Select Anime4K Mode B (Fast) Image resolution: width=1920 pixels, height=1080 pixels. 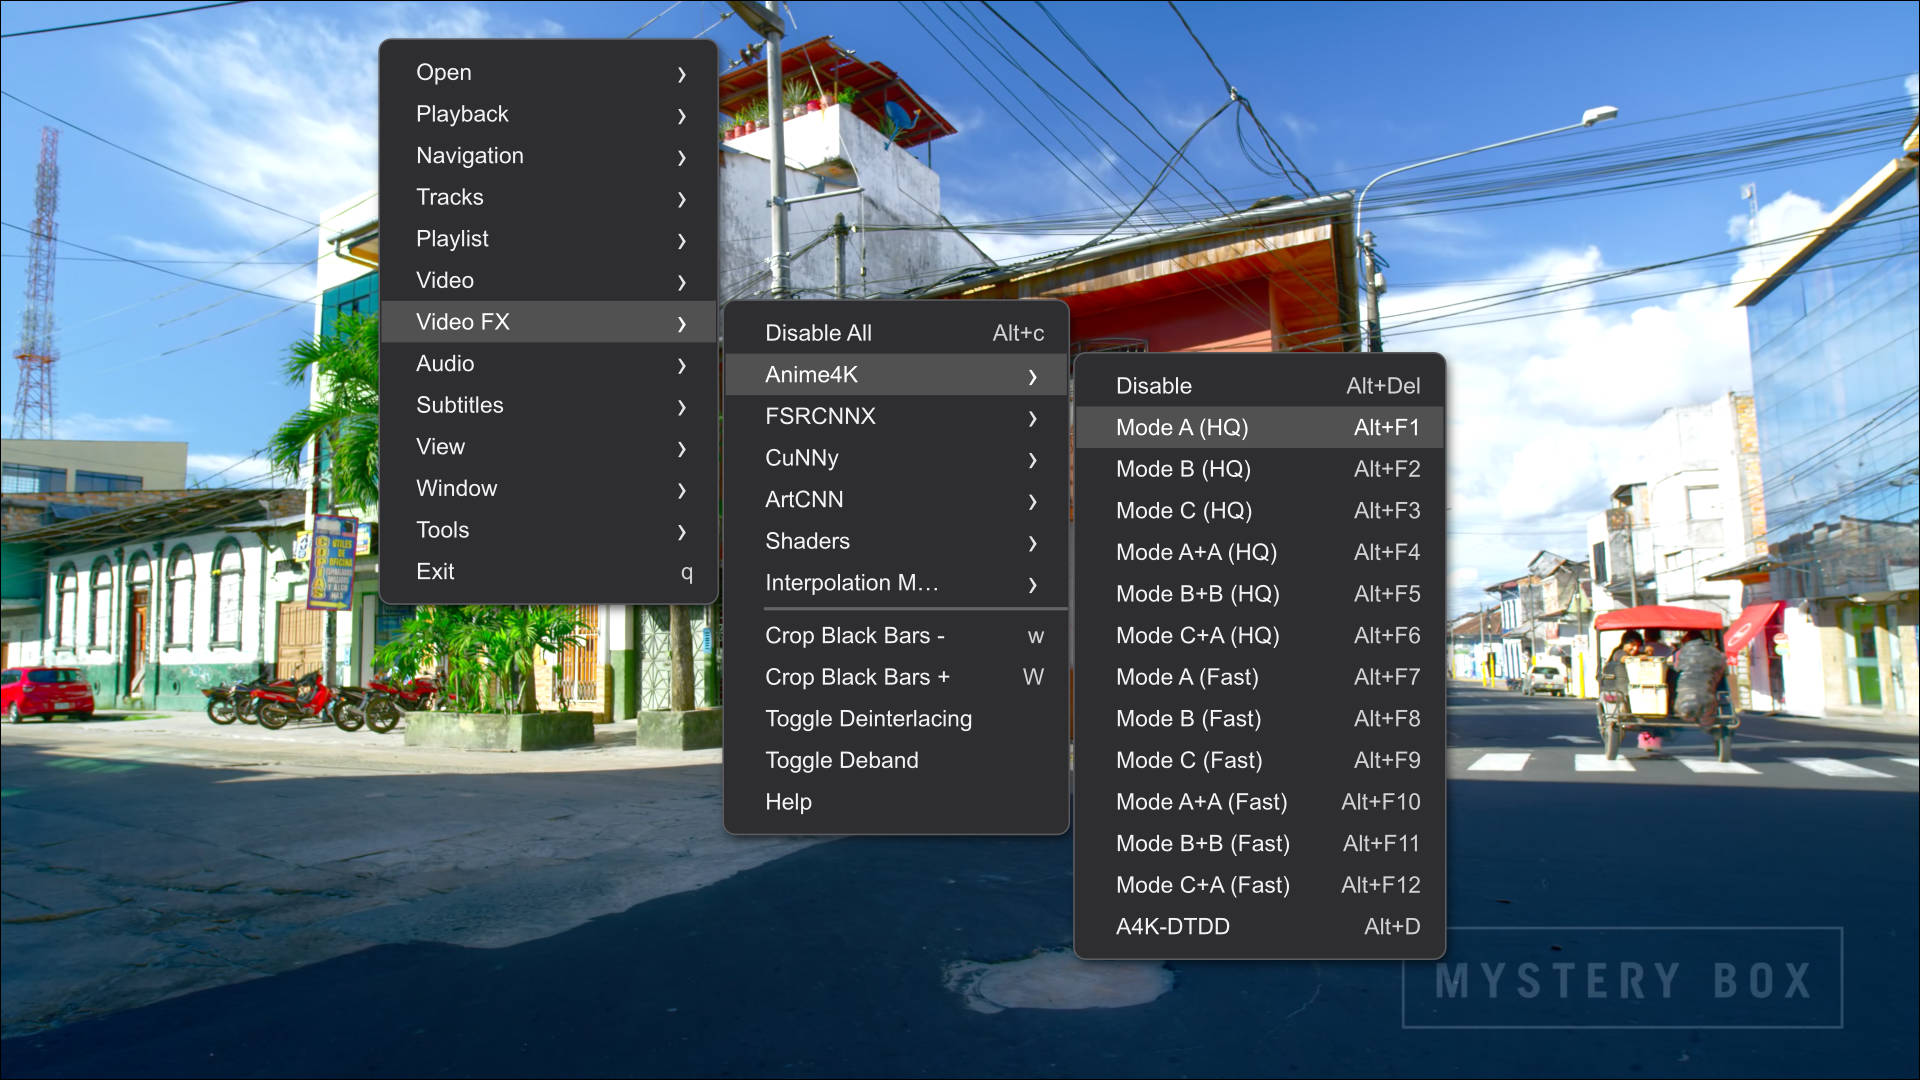pyautogui.click(x=1260, y=719)
